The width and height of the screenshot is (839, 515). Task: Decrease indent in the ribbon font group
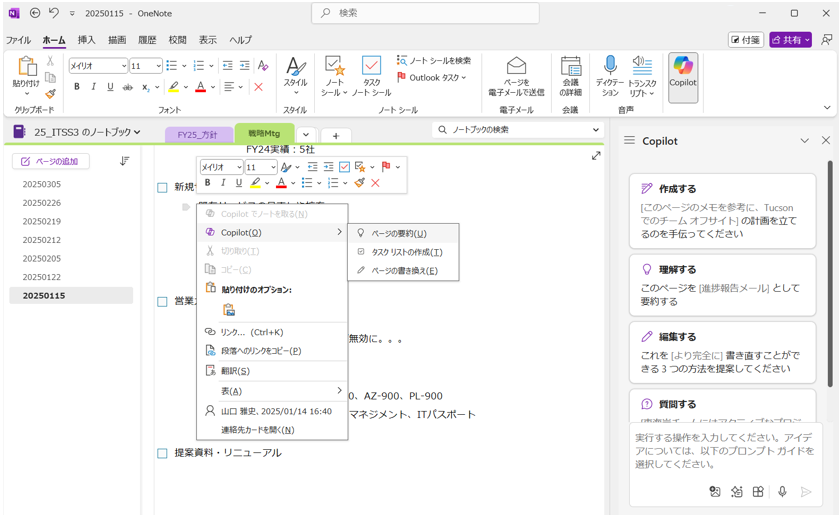227,65
